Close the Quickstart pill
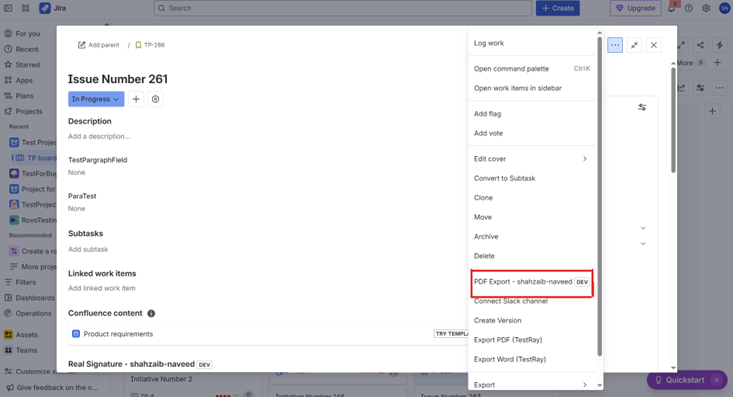 tap(716, 380)
